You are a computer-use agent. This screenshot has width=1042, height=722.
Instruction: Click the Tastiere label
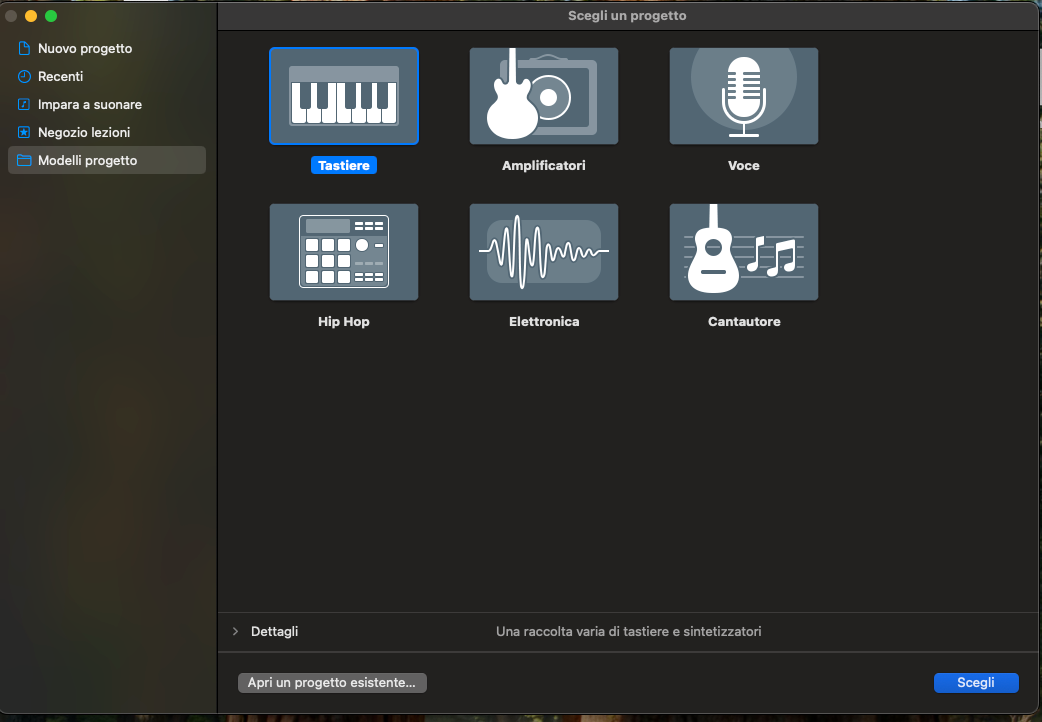coord(344,166)
